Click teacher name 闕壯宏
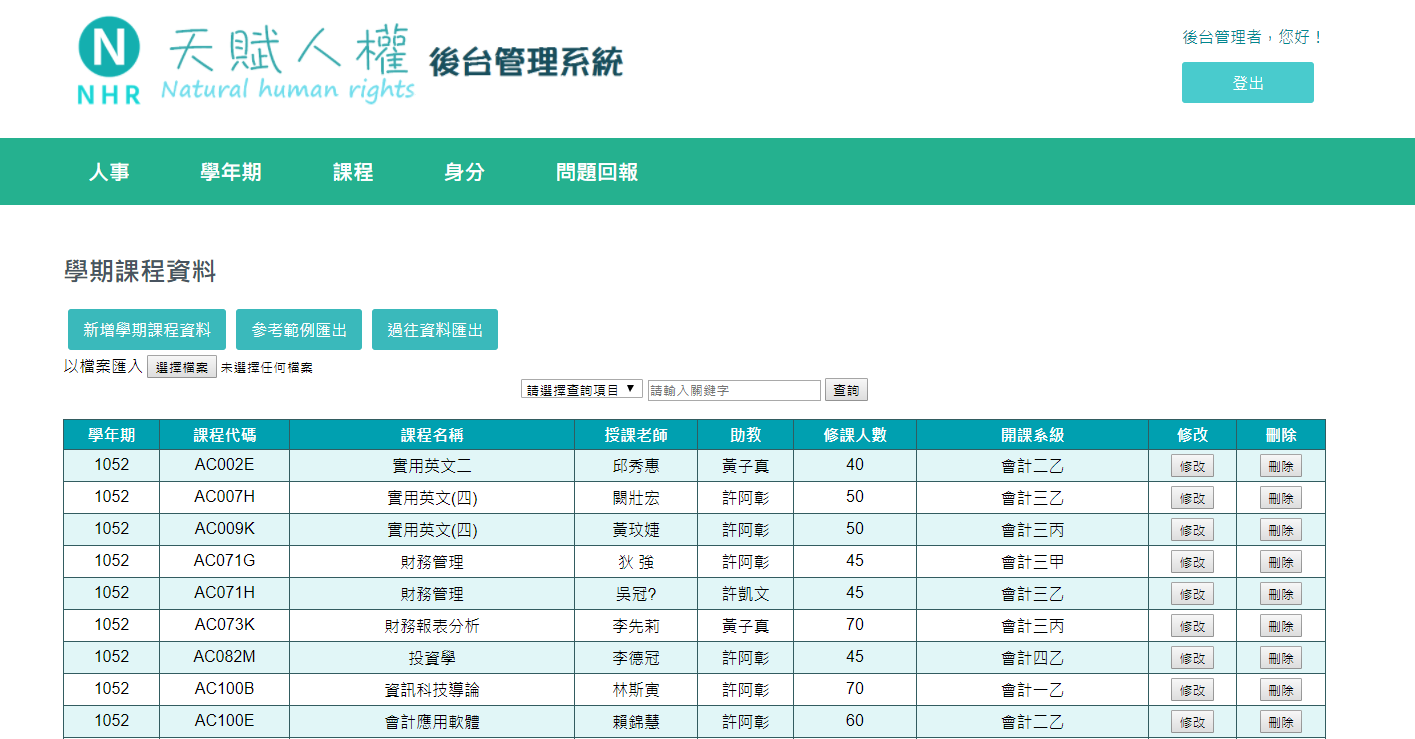 [636, 498]
